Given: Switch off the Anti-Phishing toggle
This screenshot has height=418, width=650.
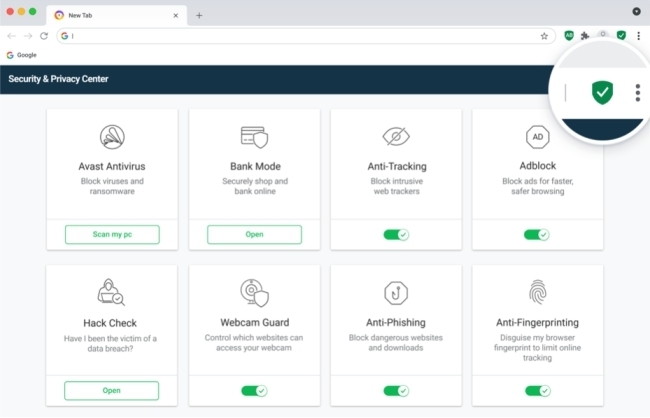Looking at the screenshot, I should click(x=396, y=390).
